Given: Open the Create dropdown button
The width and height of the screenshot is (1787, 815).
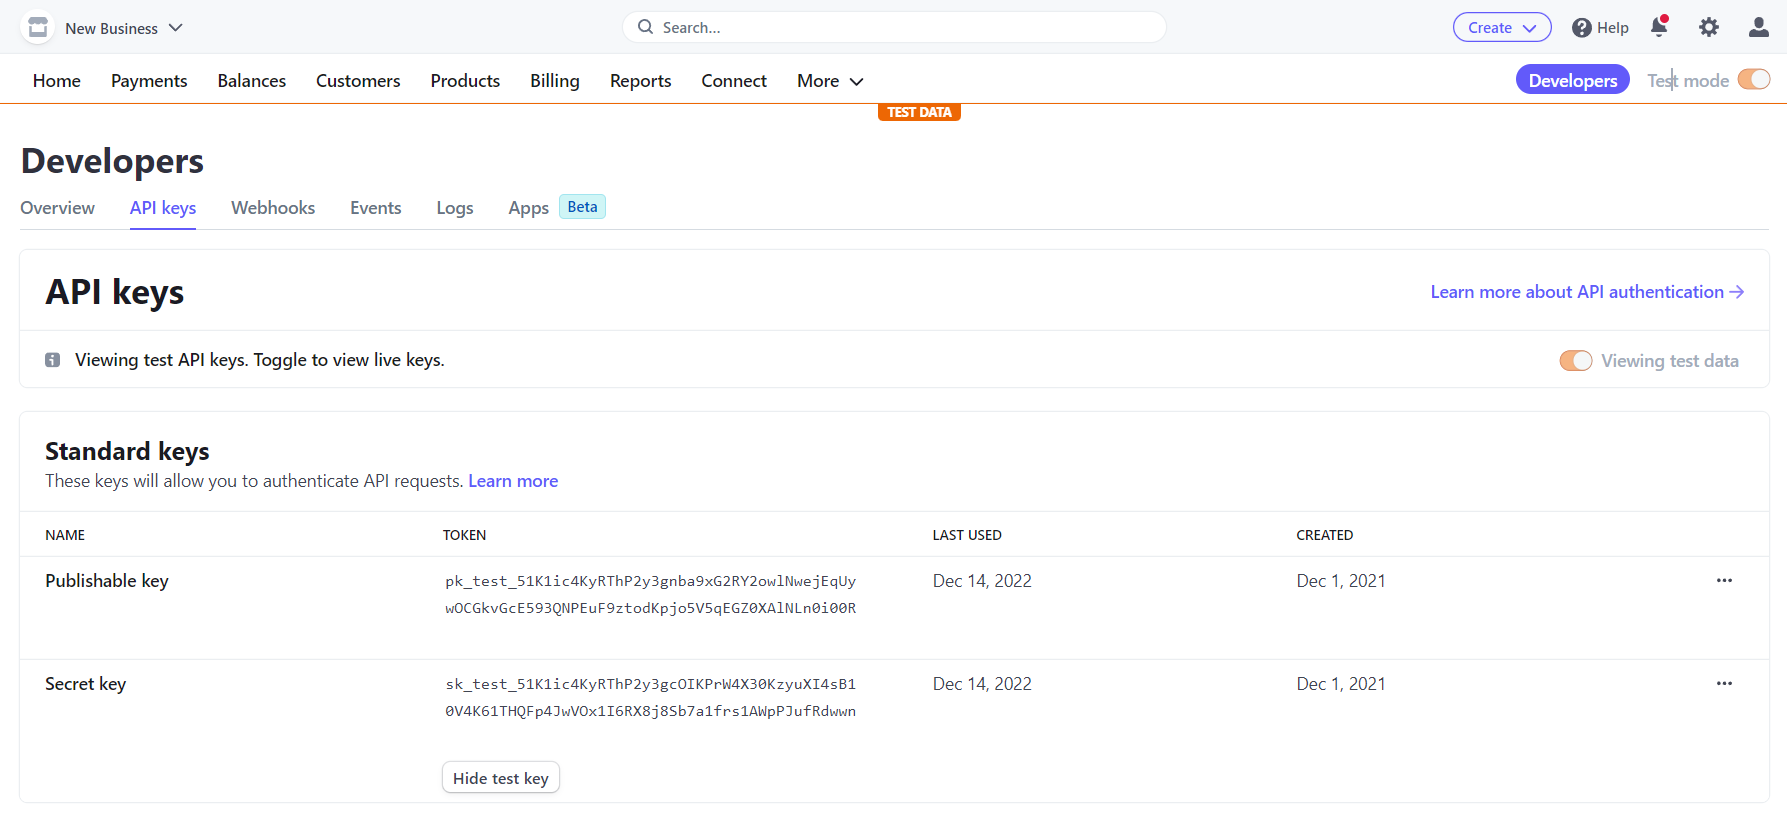Looking at the screenshot, I should click(1502, 27).
